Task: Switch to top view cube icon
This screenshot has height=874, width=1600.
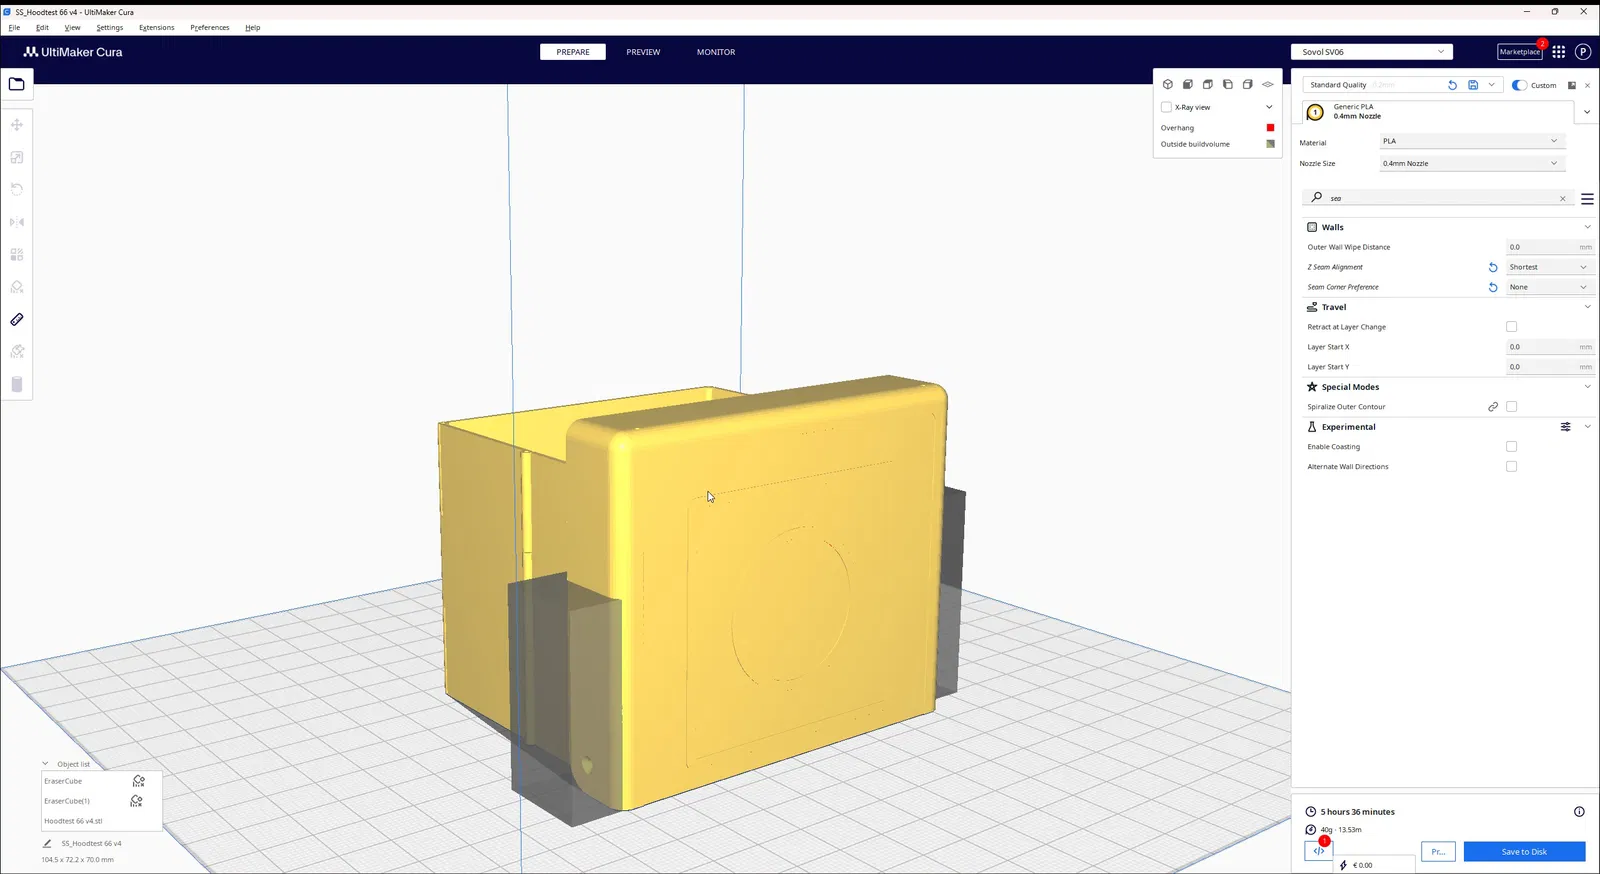Action: [x=1208, y=84]
